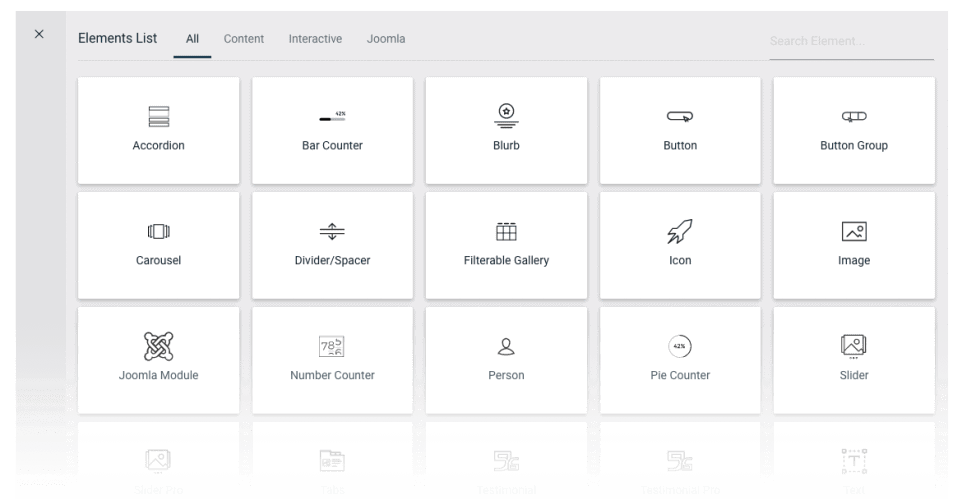
Task: Click the Blurb label
Action: tap(506, 145)
